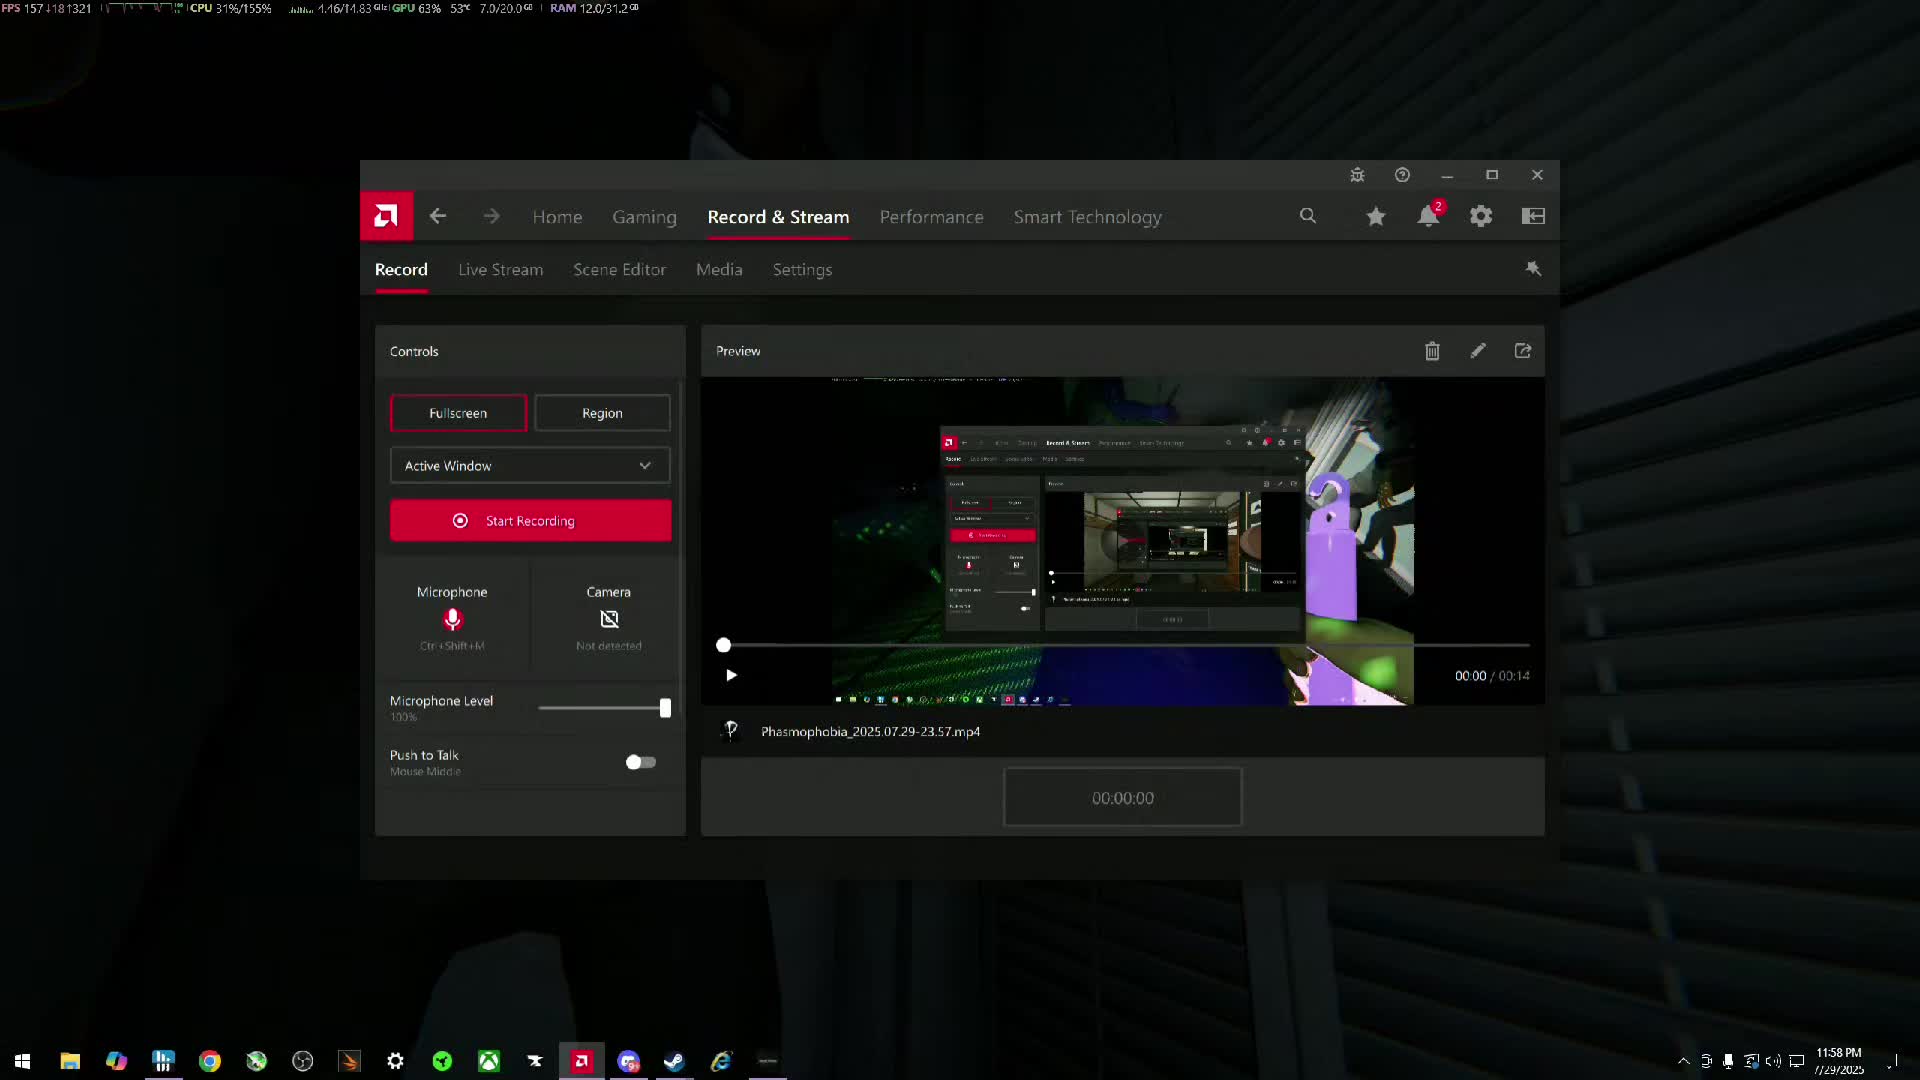Open favorites star icon
1920x1080 pixels.
tap(1376, 216)
